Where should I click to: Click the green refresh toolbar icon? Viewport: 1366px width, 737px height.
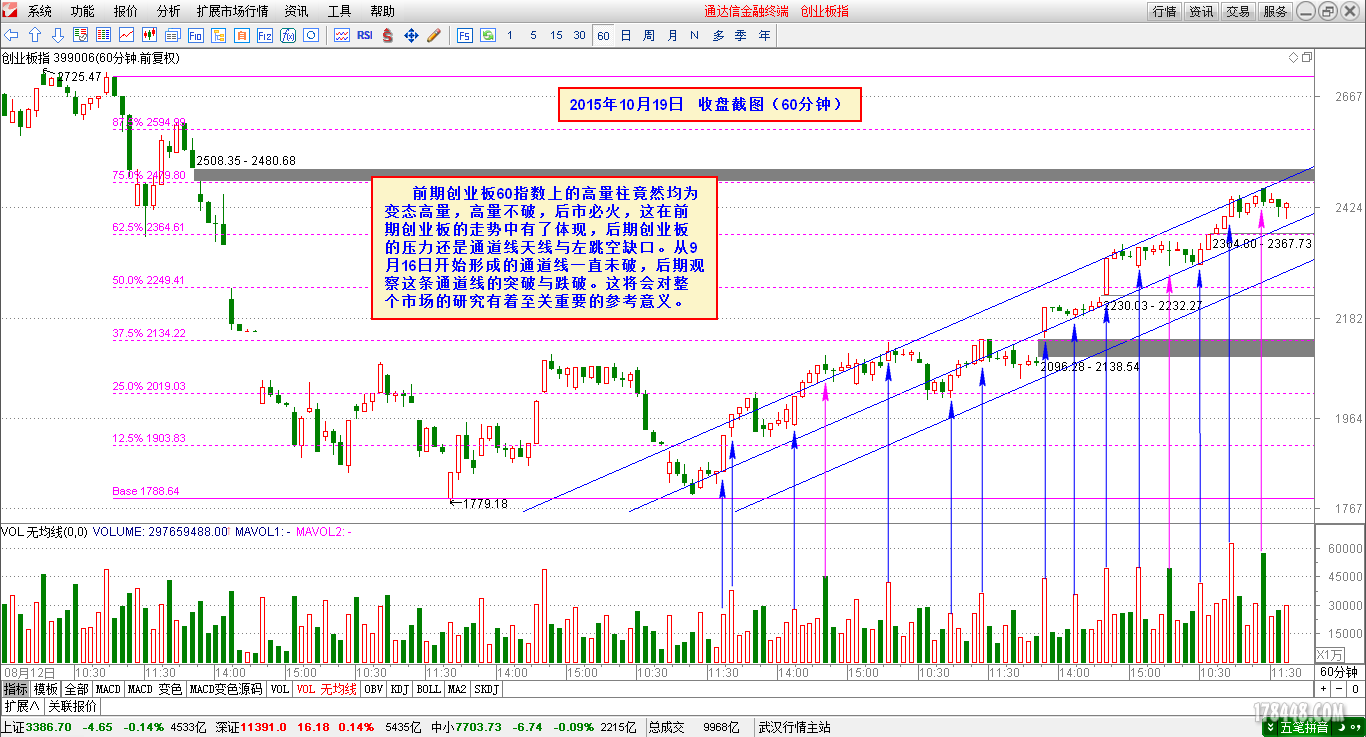(487, 35)
